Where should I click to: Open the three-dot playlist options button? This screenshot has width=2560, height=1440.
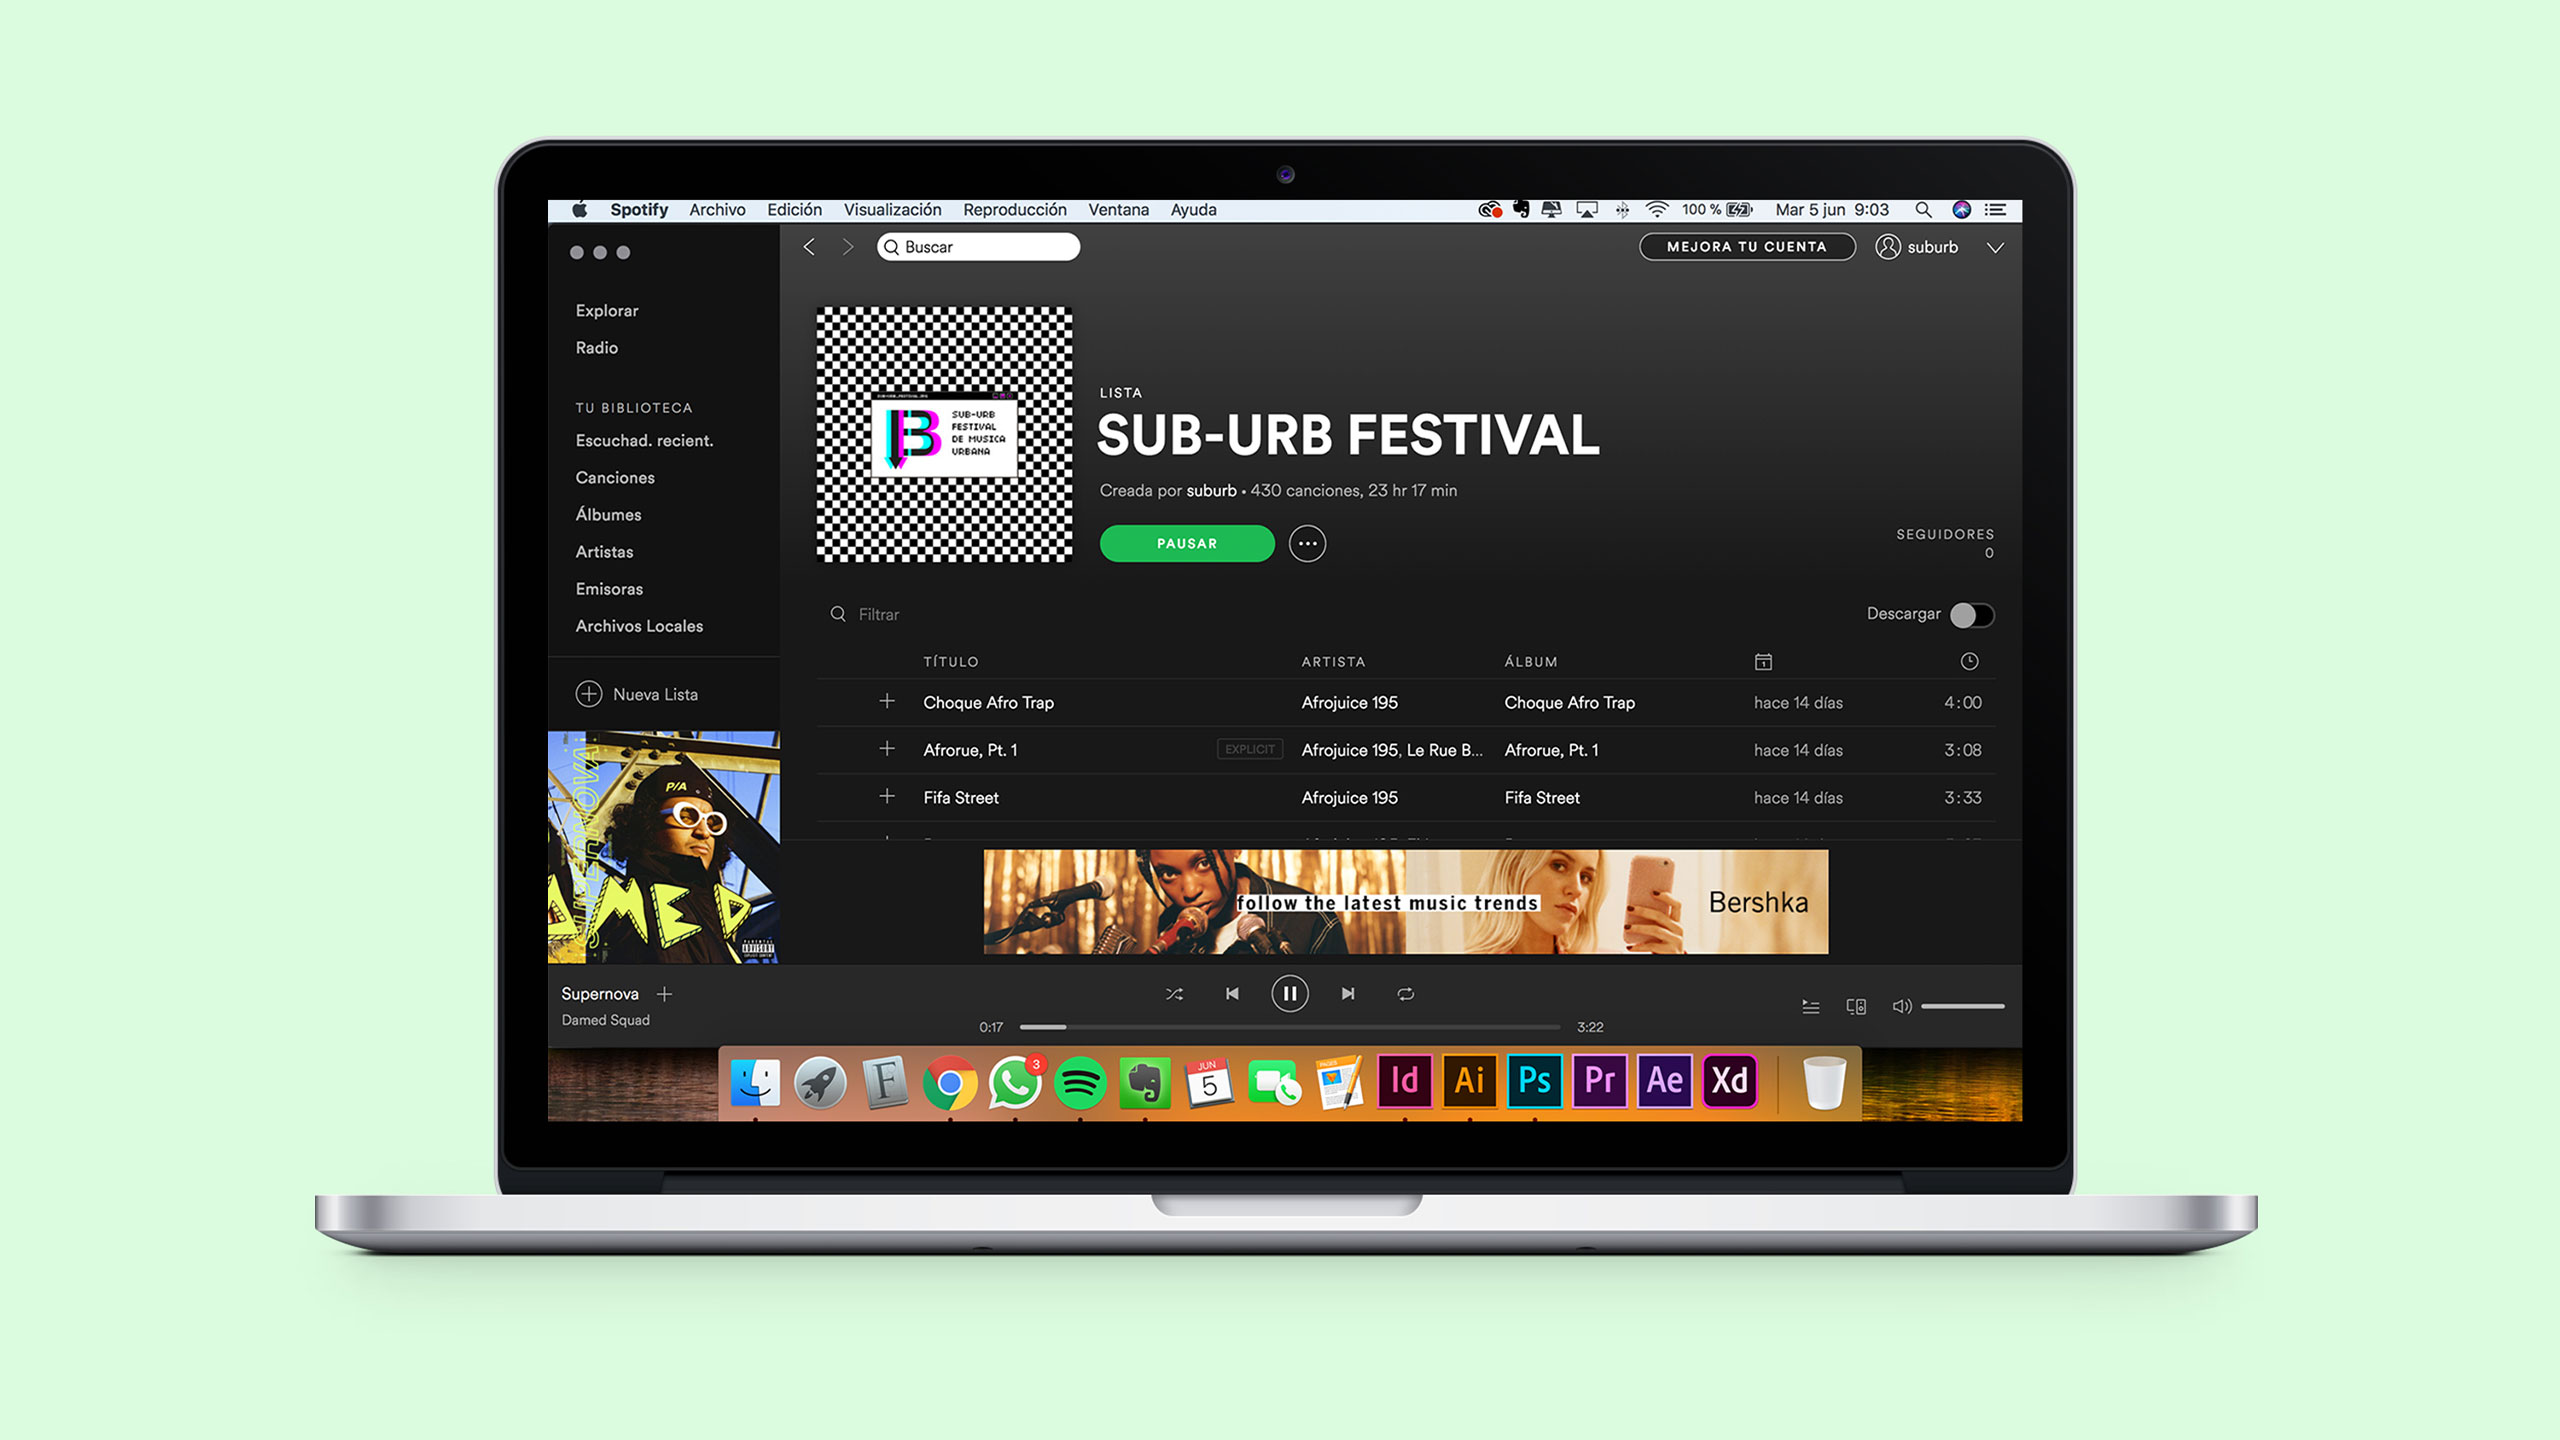click(x=1307, y=544)
